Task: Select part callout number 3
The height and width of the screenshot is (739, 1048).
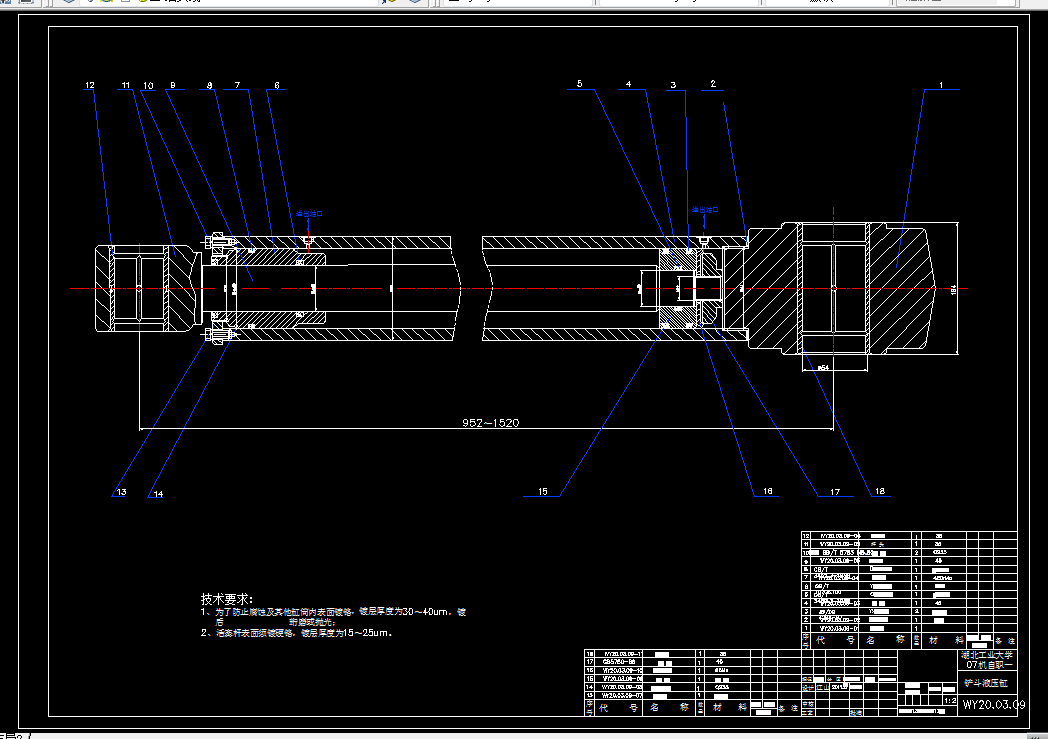Action: point(673,85)
